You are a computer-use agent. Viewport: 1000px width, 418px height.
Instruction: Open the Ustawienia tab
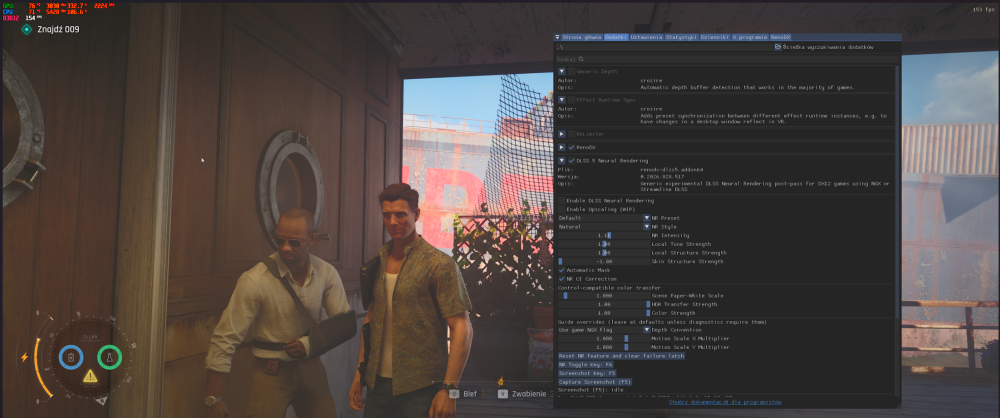(x=647, y=38)
